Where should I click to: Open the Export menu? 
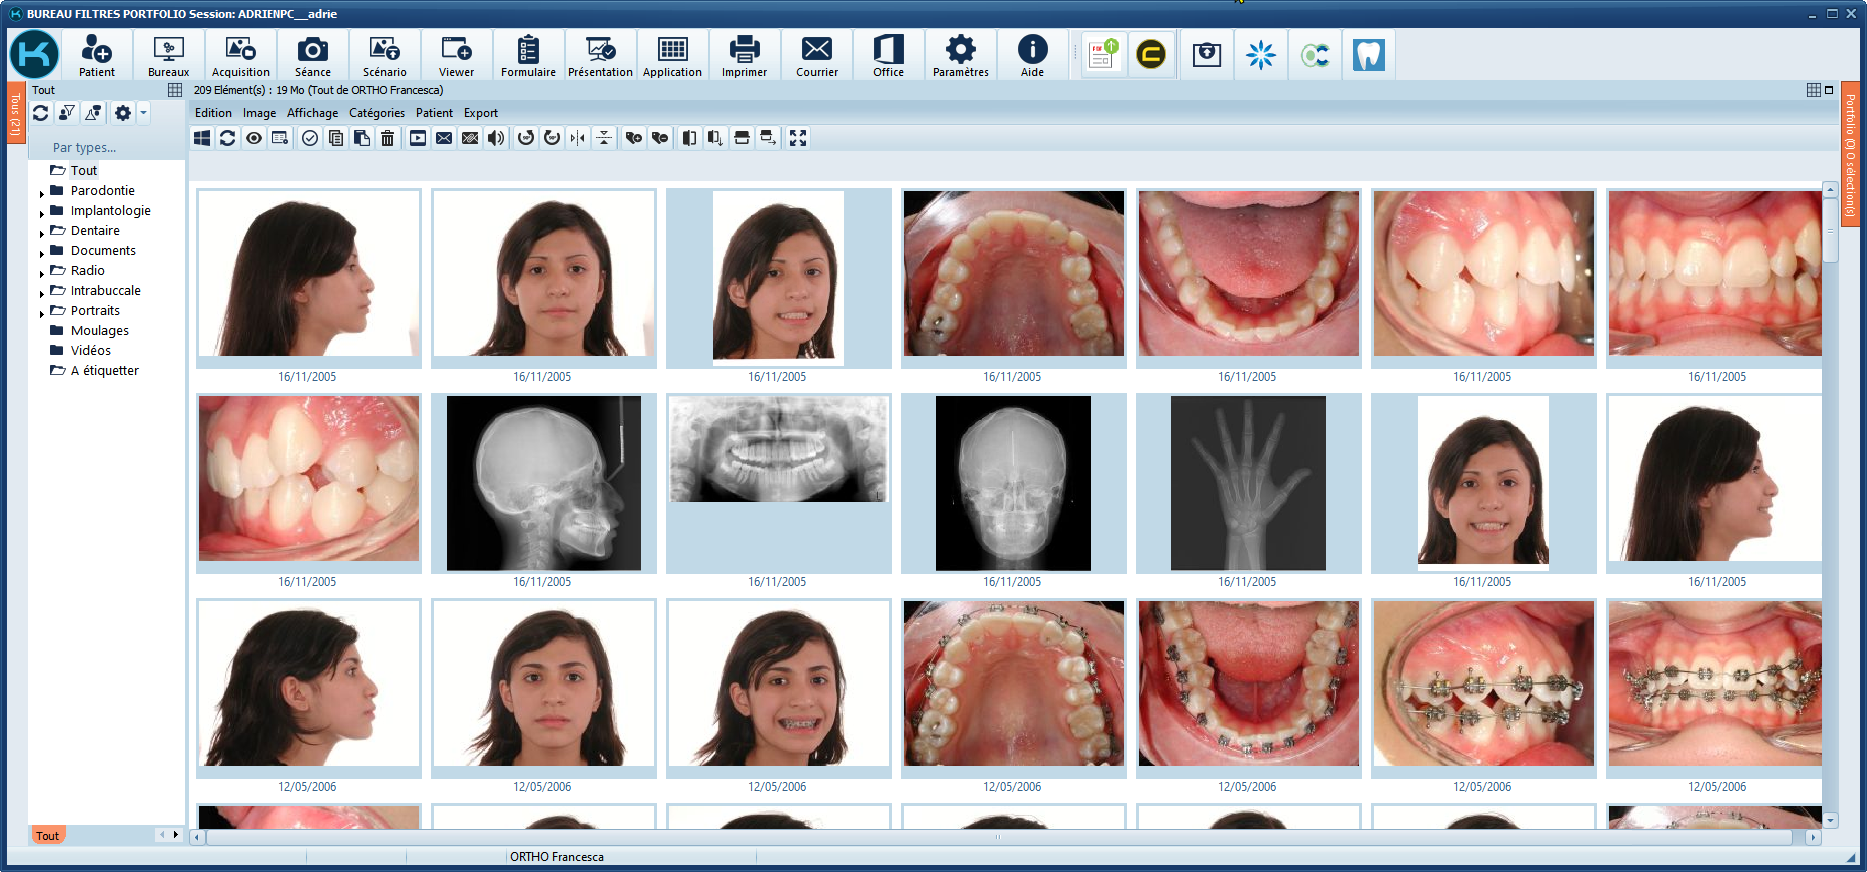tap(480, 113)
